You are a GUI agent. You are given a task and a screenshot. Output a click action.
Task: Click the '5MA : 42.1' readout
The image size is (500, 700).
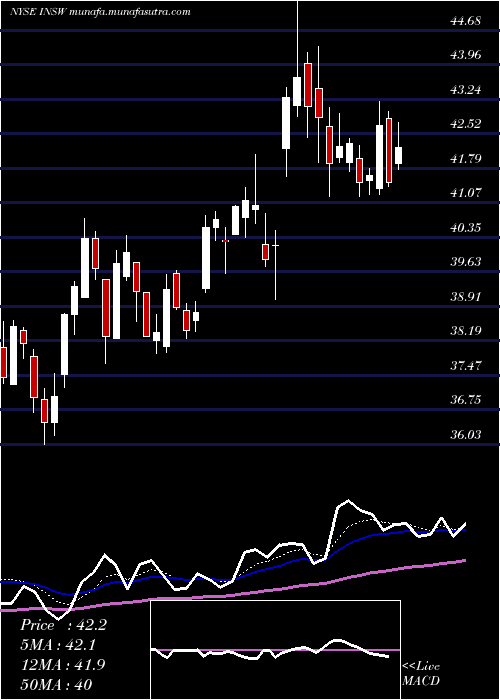pyautogui.click(x=58, y=645)
